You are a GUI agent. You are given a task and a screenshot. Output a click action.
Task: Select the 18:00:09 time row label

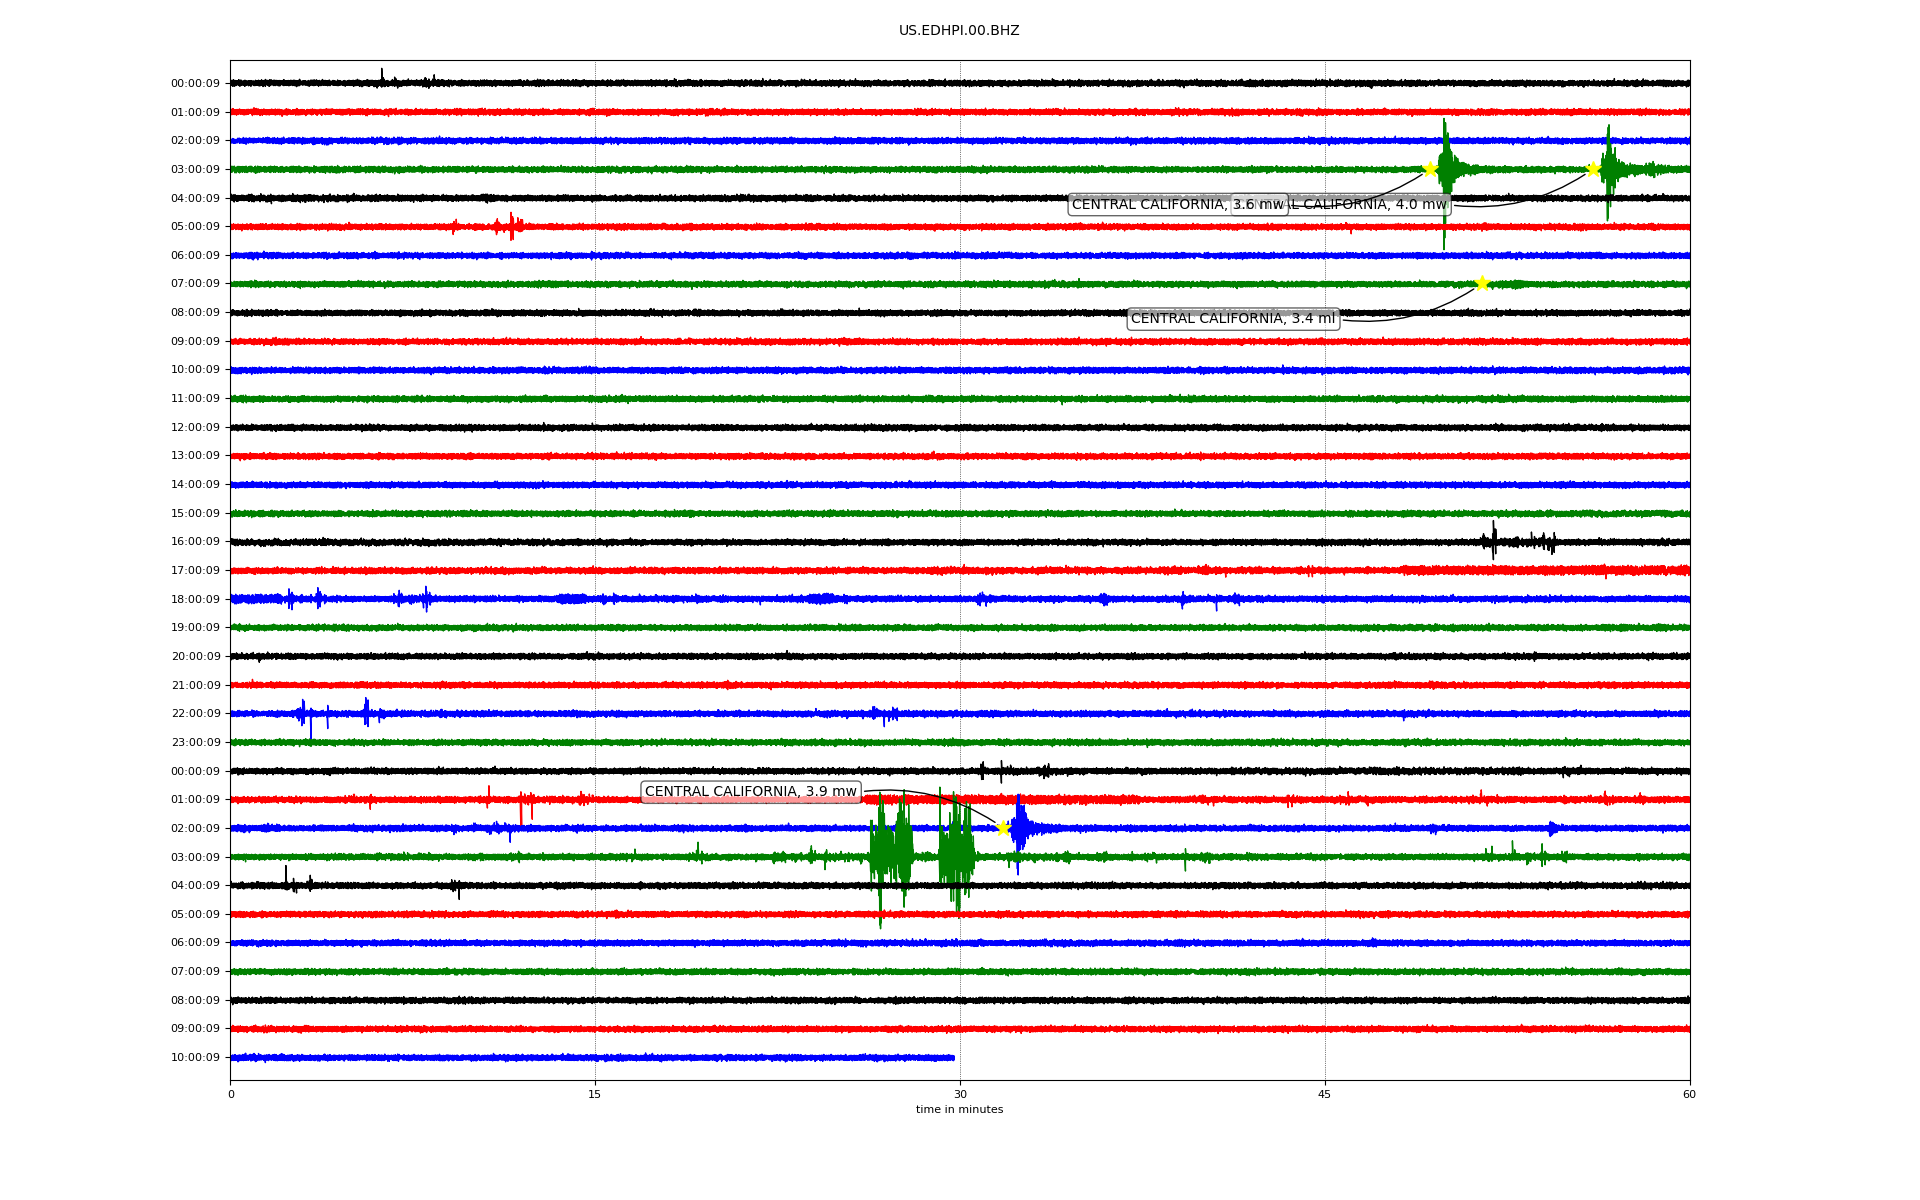(x=195, y=599)
